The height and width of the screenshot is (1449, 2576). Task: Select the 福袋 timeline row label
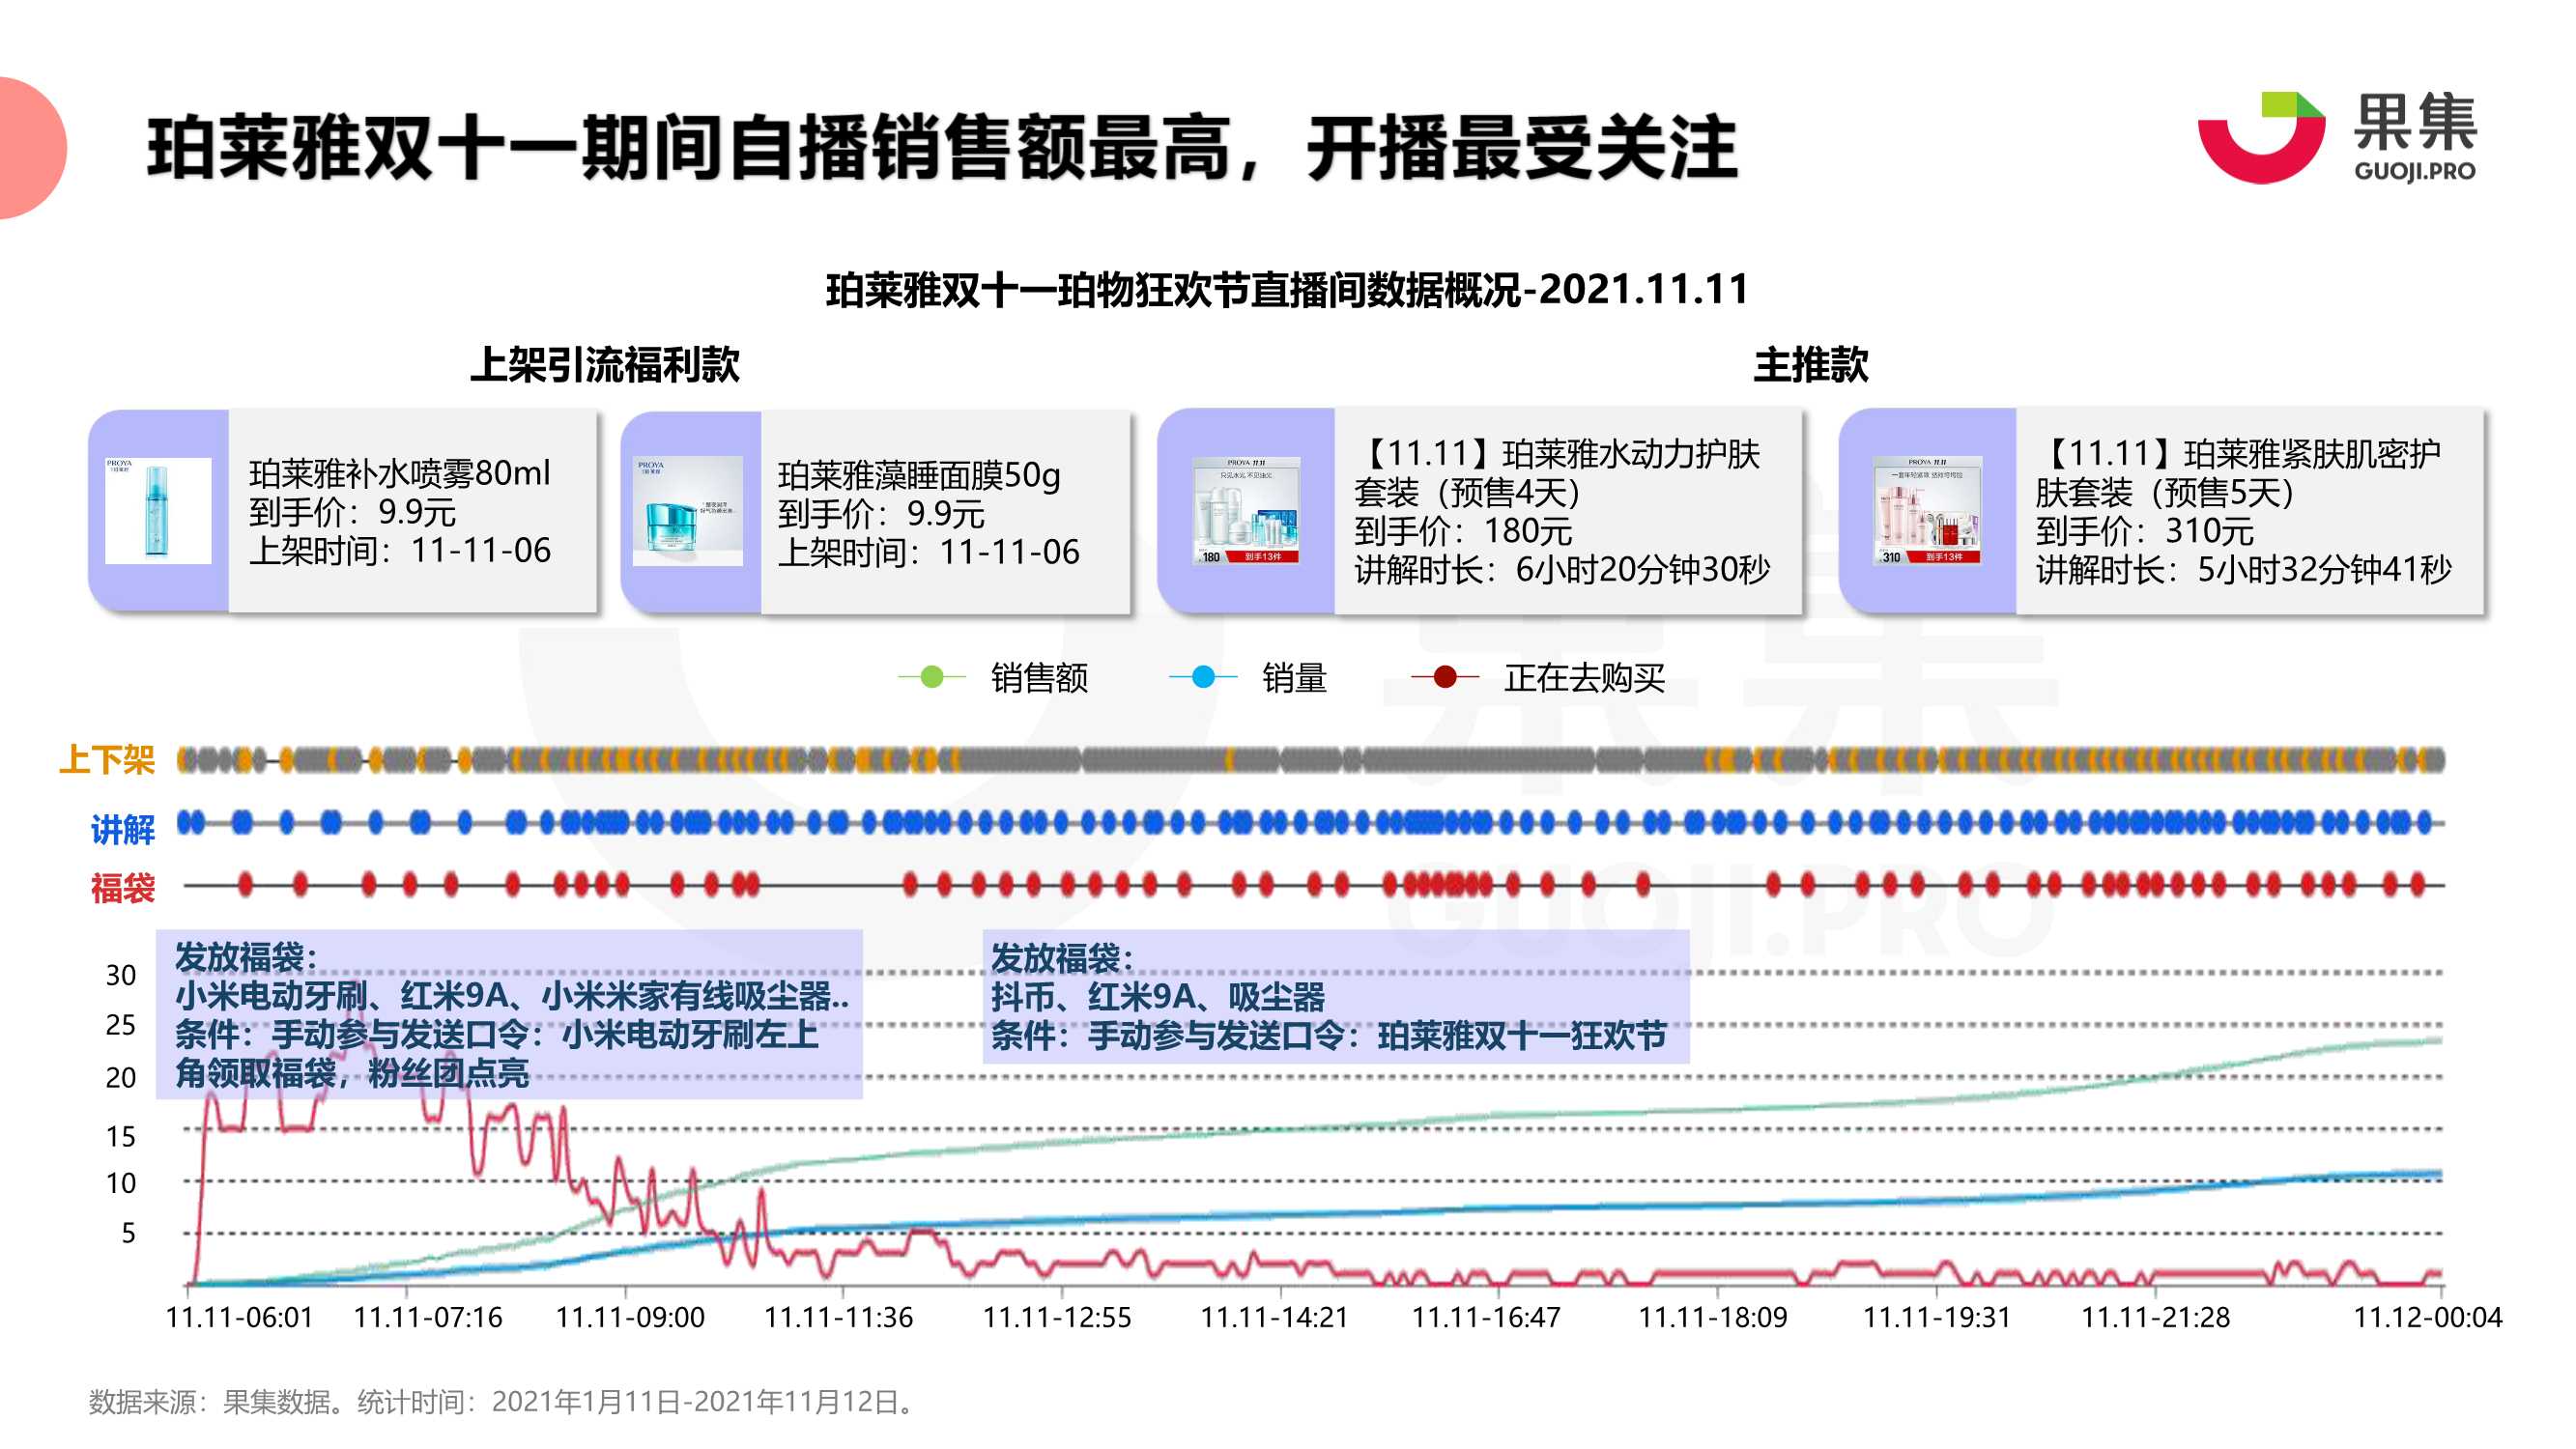[x=123, y=888]
